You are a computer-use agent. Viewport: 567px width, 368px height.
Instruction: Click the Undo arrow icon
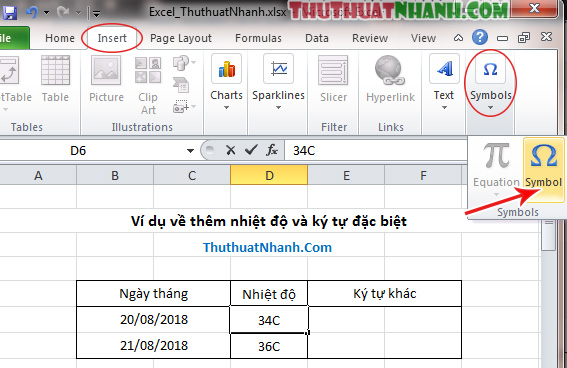32,13
